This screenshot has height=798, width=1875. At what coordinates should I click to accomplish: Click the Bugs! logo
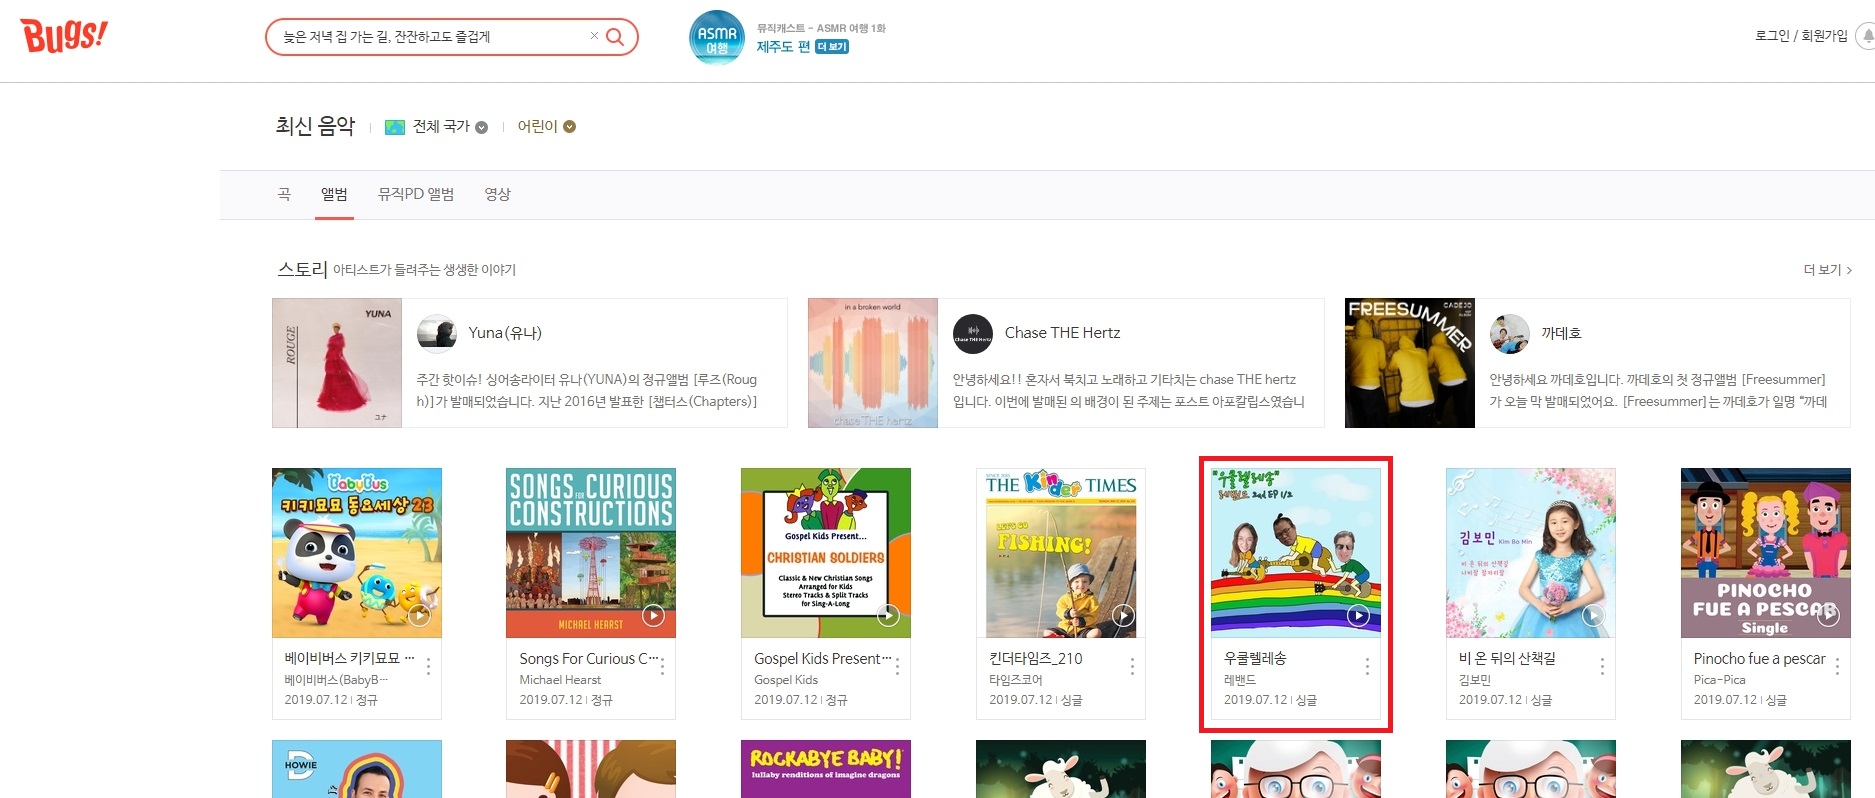tap(64, 36)
